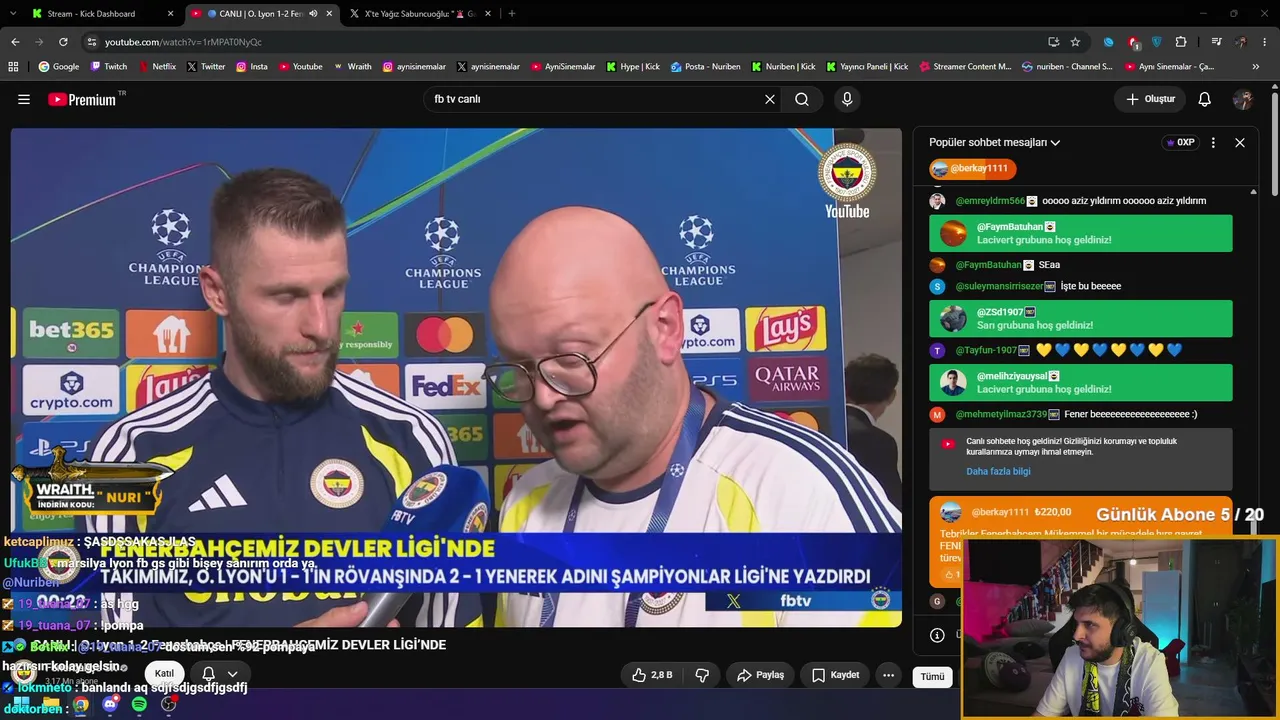Switch to X'te Yağız Sabuncuoğlu tab
The width and height of the screenshot is (1280, 720).
(x=413, y=14)
